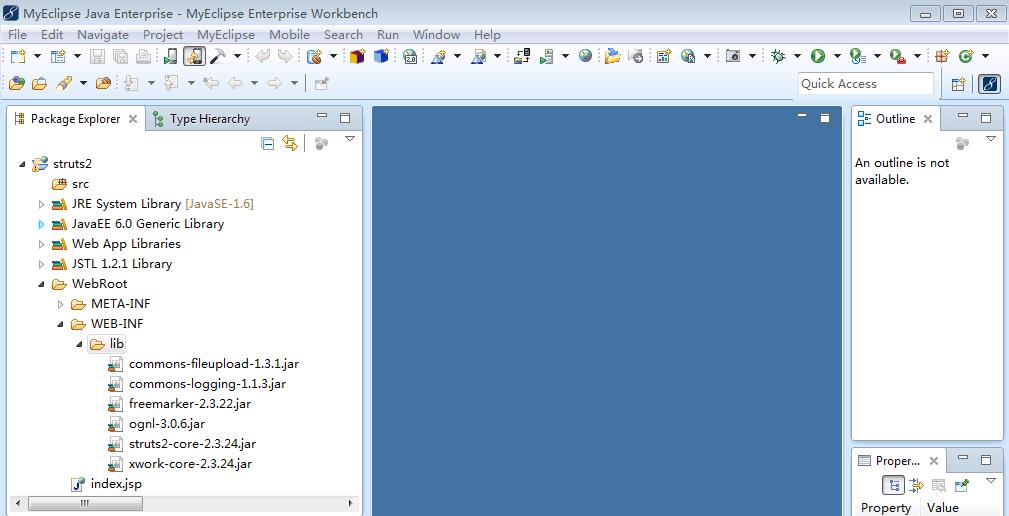Click the Collapse All icon in Package Explorer
1009x516 pixels.
point(268,143)
